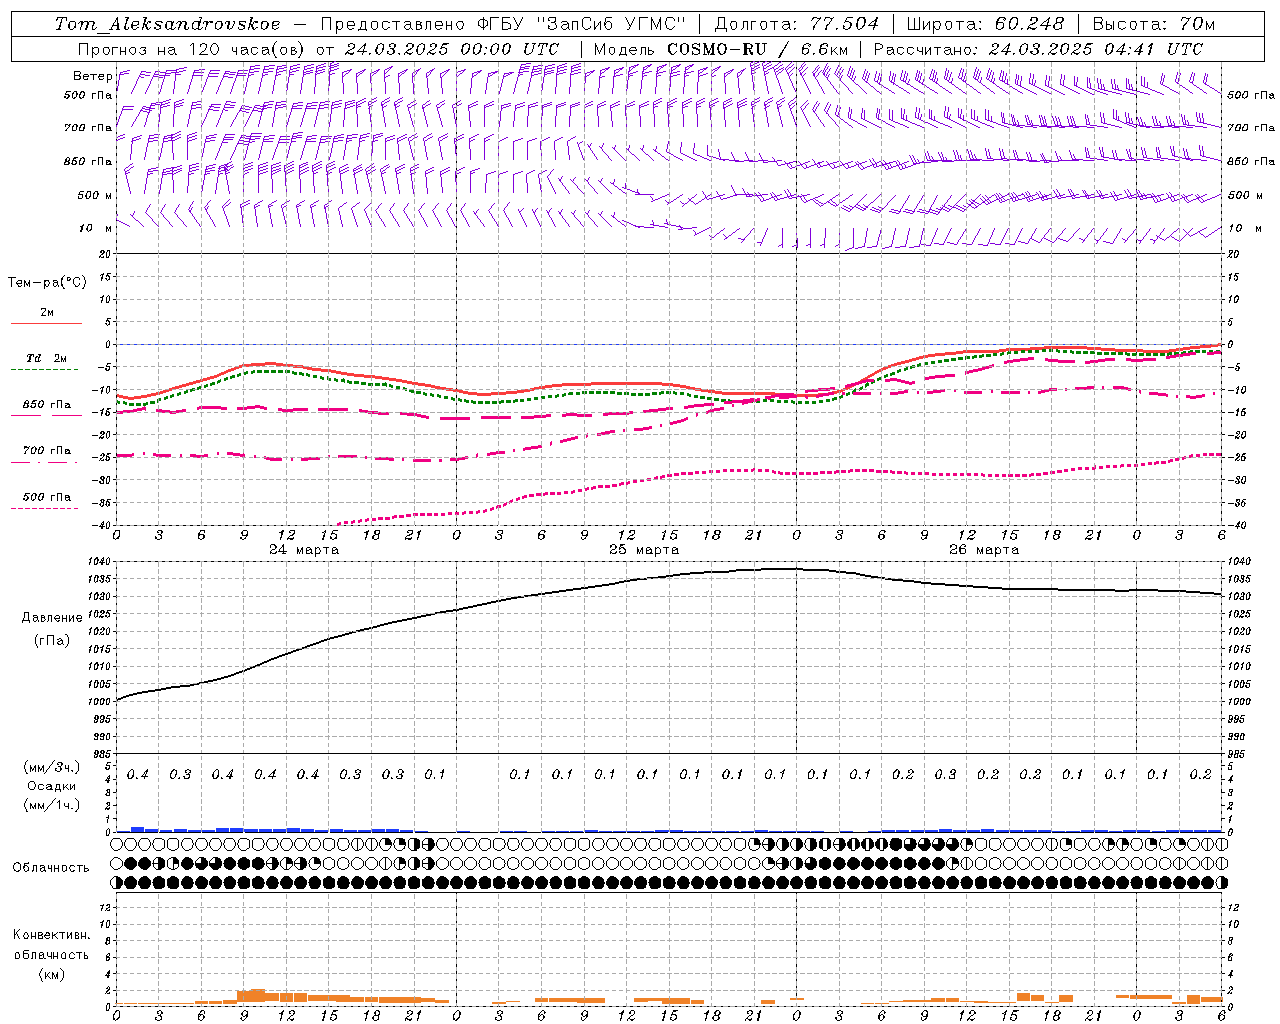The width and height of the screenshot is (1280, 1024).
Task: Click the longitude value 'Долгота: 77.504'
Action: [x=797, y=24]
